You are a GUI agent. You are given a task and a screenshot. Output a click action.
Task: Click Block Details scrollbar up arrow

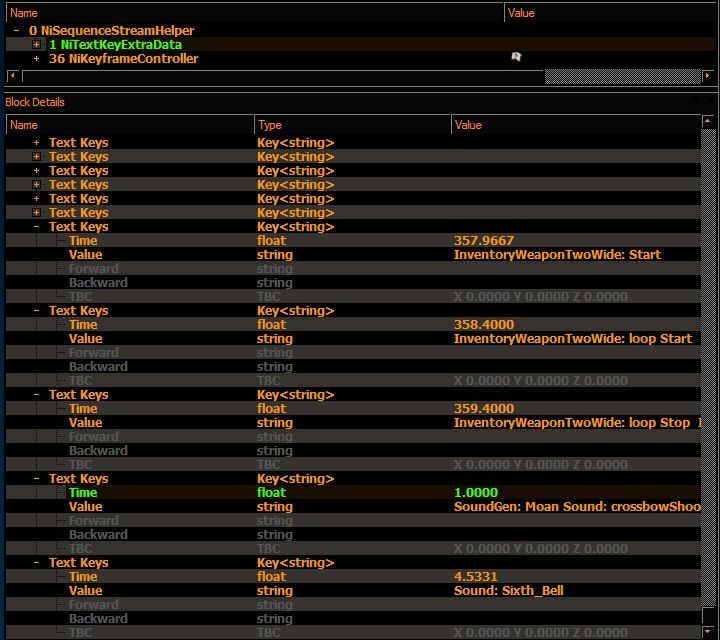click(708, 121)
